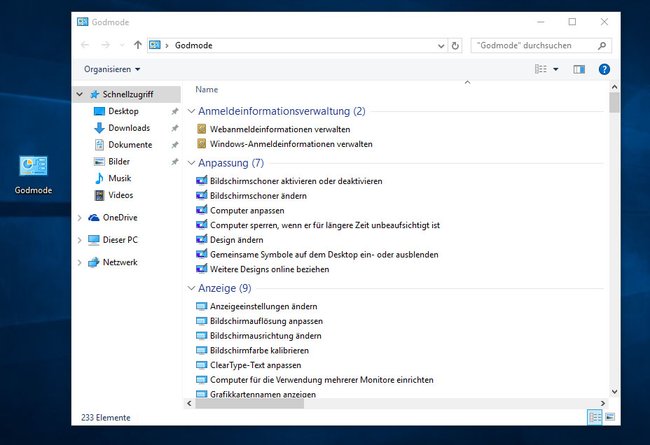
Task: Open the address bar history dropdown
Action: tap(441, 46)
